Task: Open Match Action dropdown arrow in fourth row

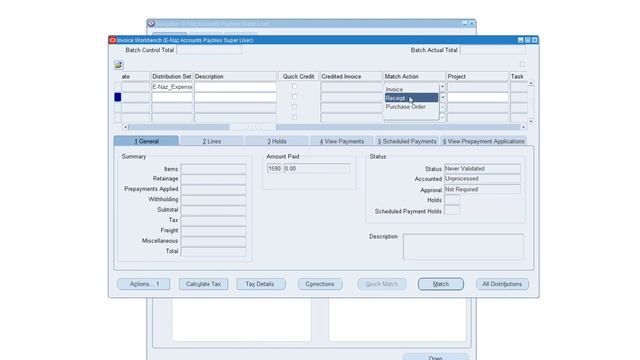Action: [x=442, y=118]
